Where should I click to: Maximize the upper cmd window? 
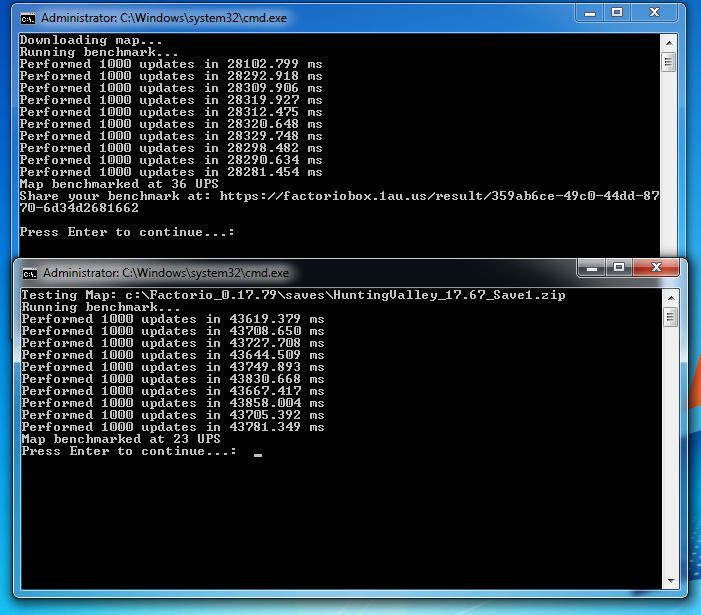point(617,13)
